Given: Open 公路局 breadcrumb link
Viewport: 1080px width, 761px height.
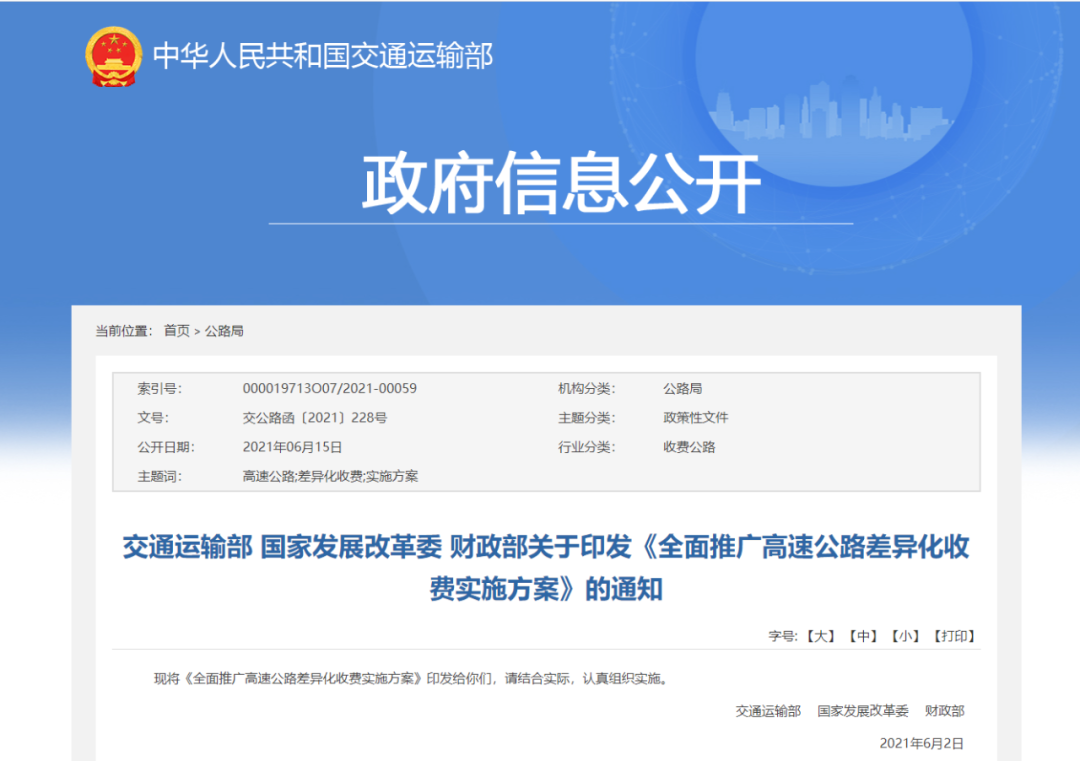Looking at the screenshot, I should (224, 331).
